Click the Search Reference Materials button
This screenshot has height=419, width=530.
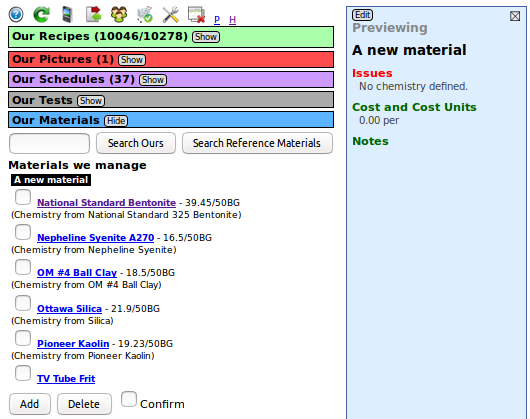pos(257,143)
